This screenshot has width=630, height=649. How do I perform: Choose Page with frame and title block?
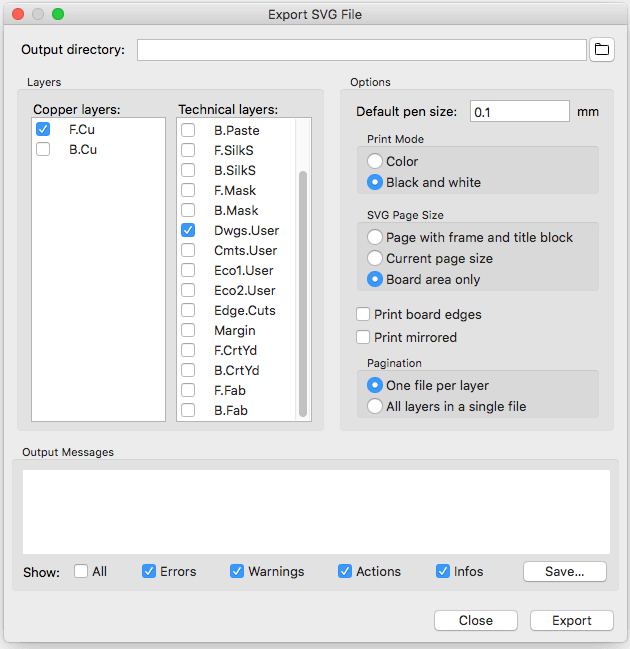(x=376, y=237)
